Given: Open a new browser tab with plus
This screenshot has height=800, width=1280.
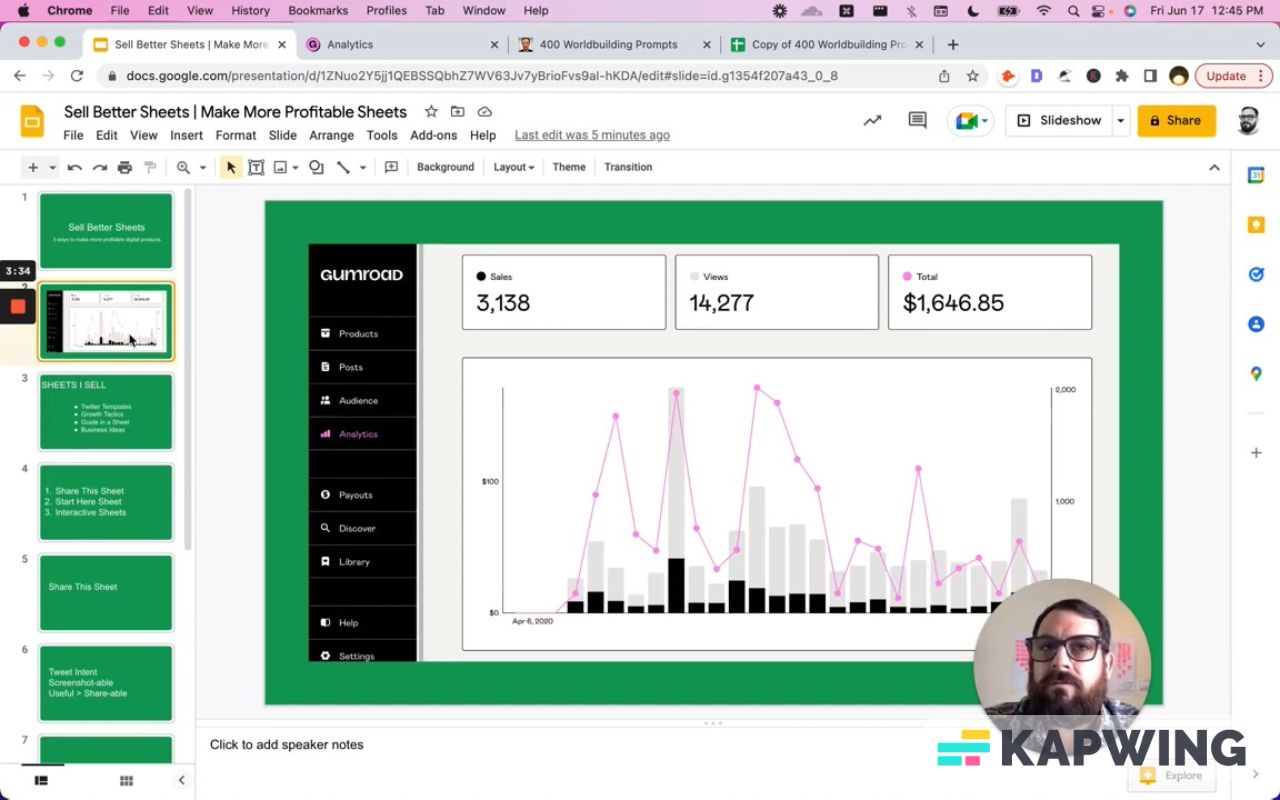Looking at the screenshot, I should point(953,44).
